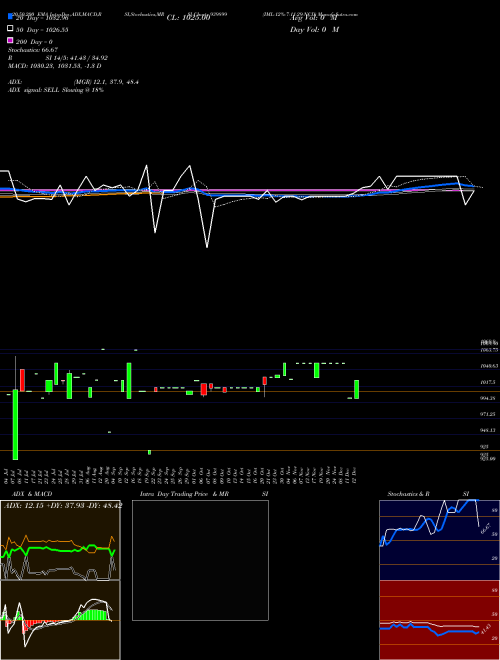The height and width of the screenshot is (660, 500).
Task: Select the '20 Day' moving average label
Action: click(42, 18)
